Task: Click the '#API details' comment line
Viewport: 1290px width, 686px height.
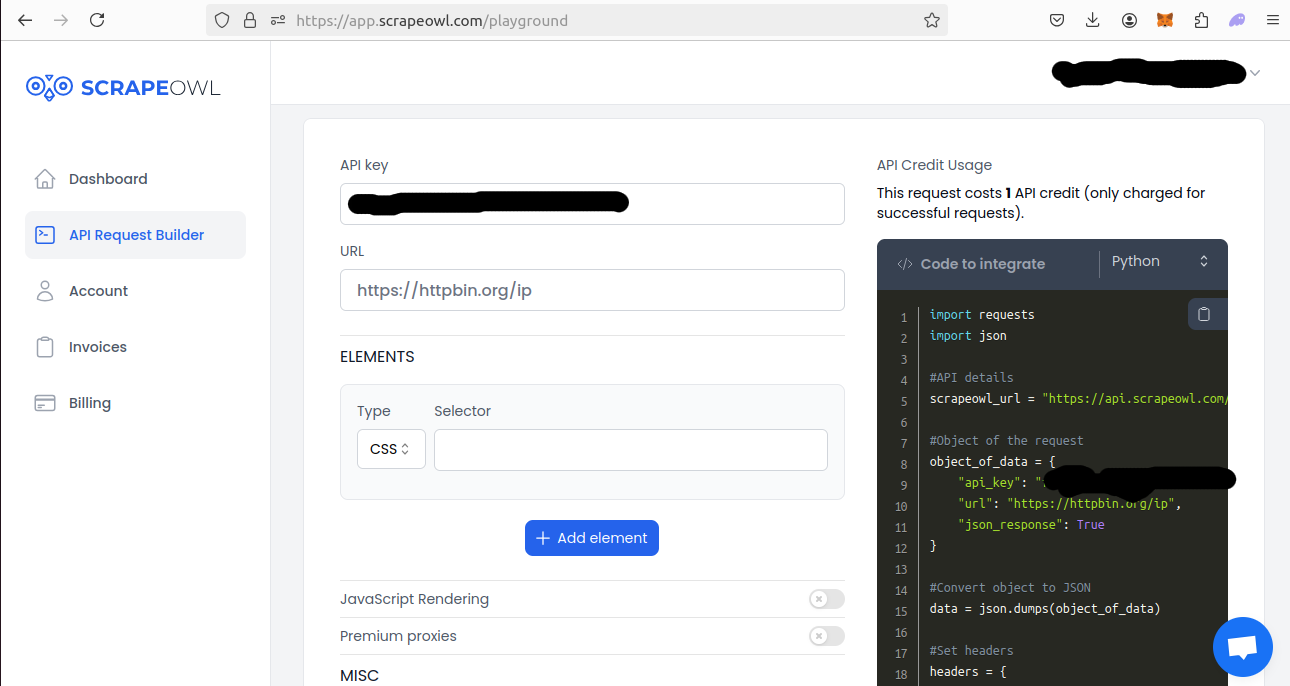Action: (971, 377)
